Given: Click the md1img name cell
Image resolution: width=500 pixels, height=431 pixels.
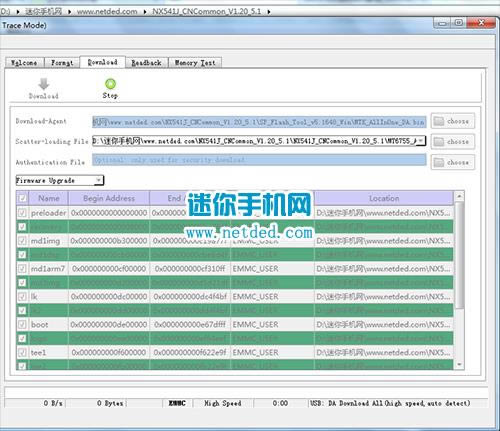Looking at the screenshot, I should click(x=49, y=240).
